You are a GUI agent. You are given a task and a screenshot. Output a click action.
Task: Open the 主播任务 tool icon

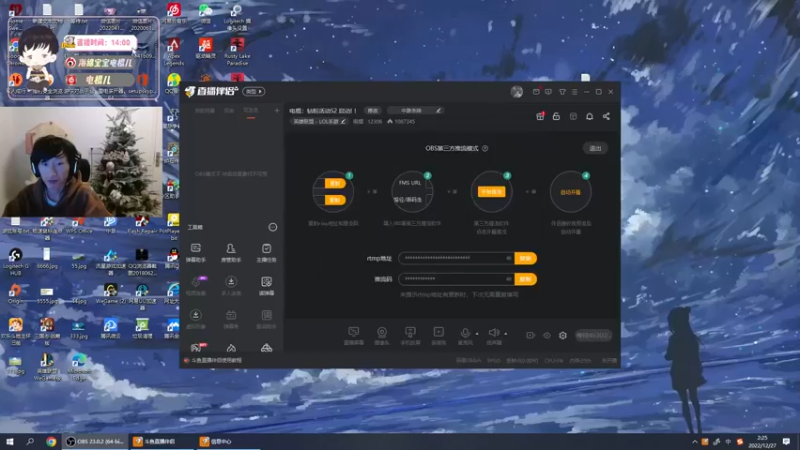[x=266, y=253]
